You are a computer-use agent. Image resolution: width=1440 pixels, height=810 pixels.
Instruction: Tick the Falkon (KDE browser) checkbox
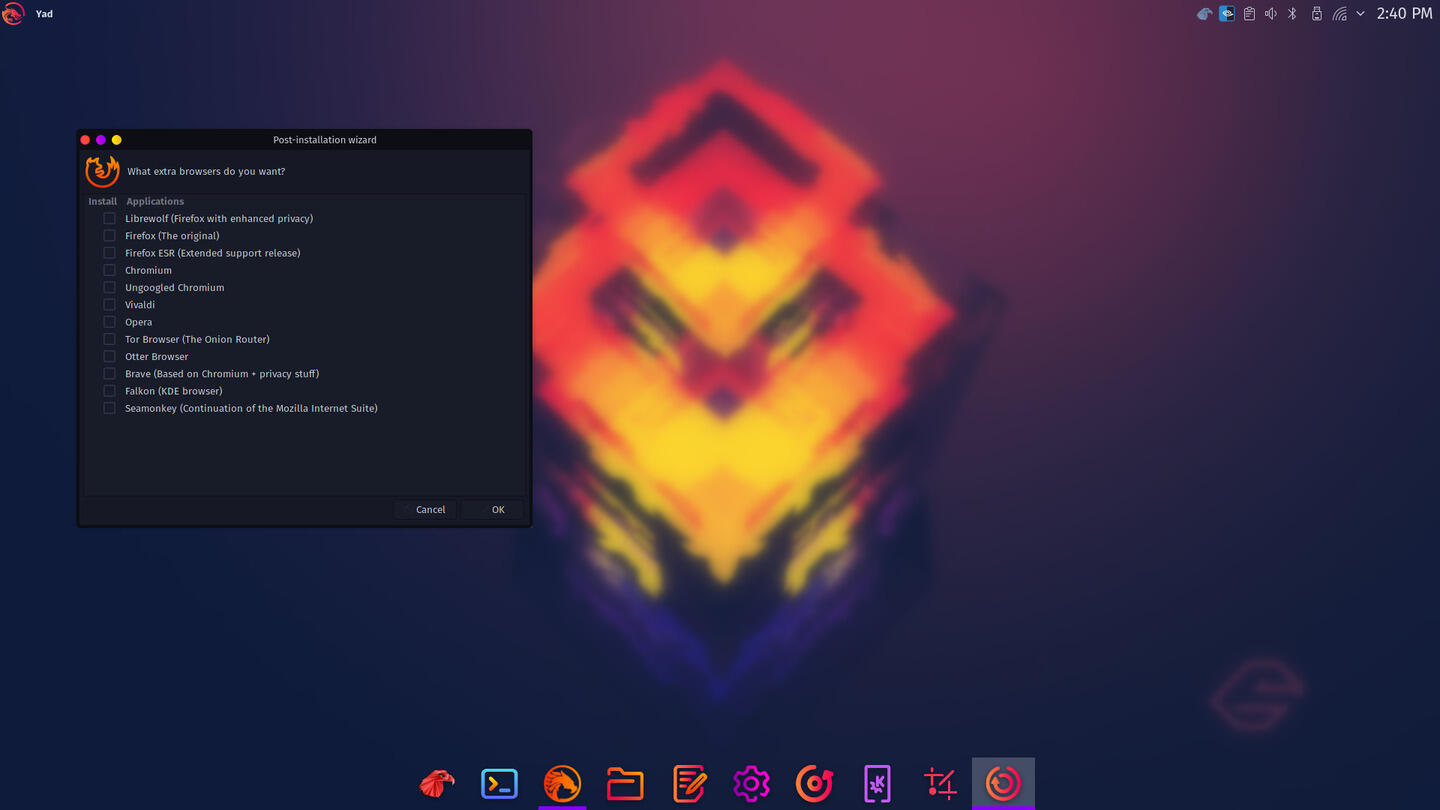coord(109,391)
